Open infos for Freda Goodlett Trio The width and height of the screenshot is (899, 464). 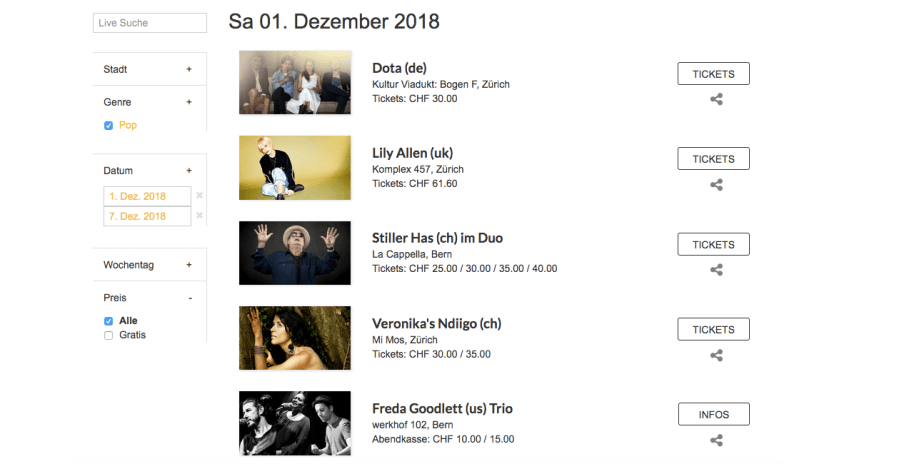pyautogui.click(x=713, y=415)
